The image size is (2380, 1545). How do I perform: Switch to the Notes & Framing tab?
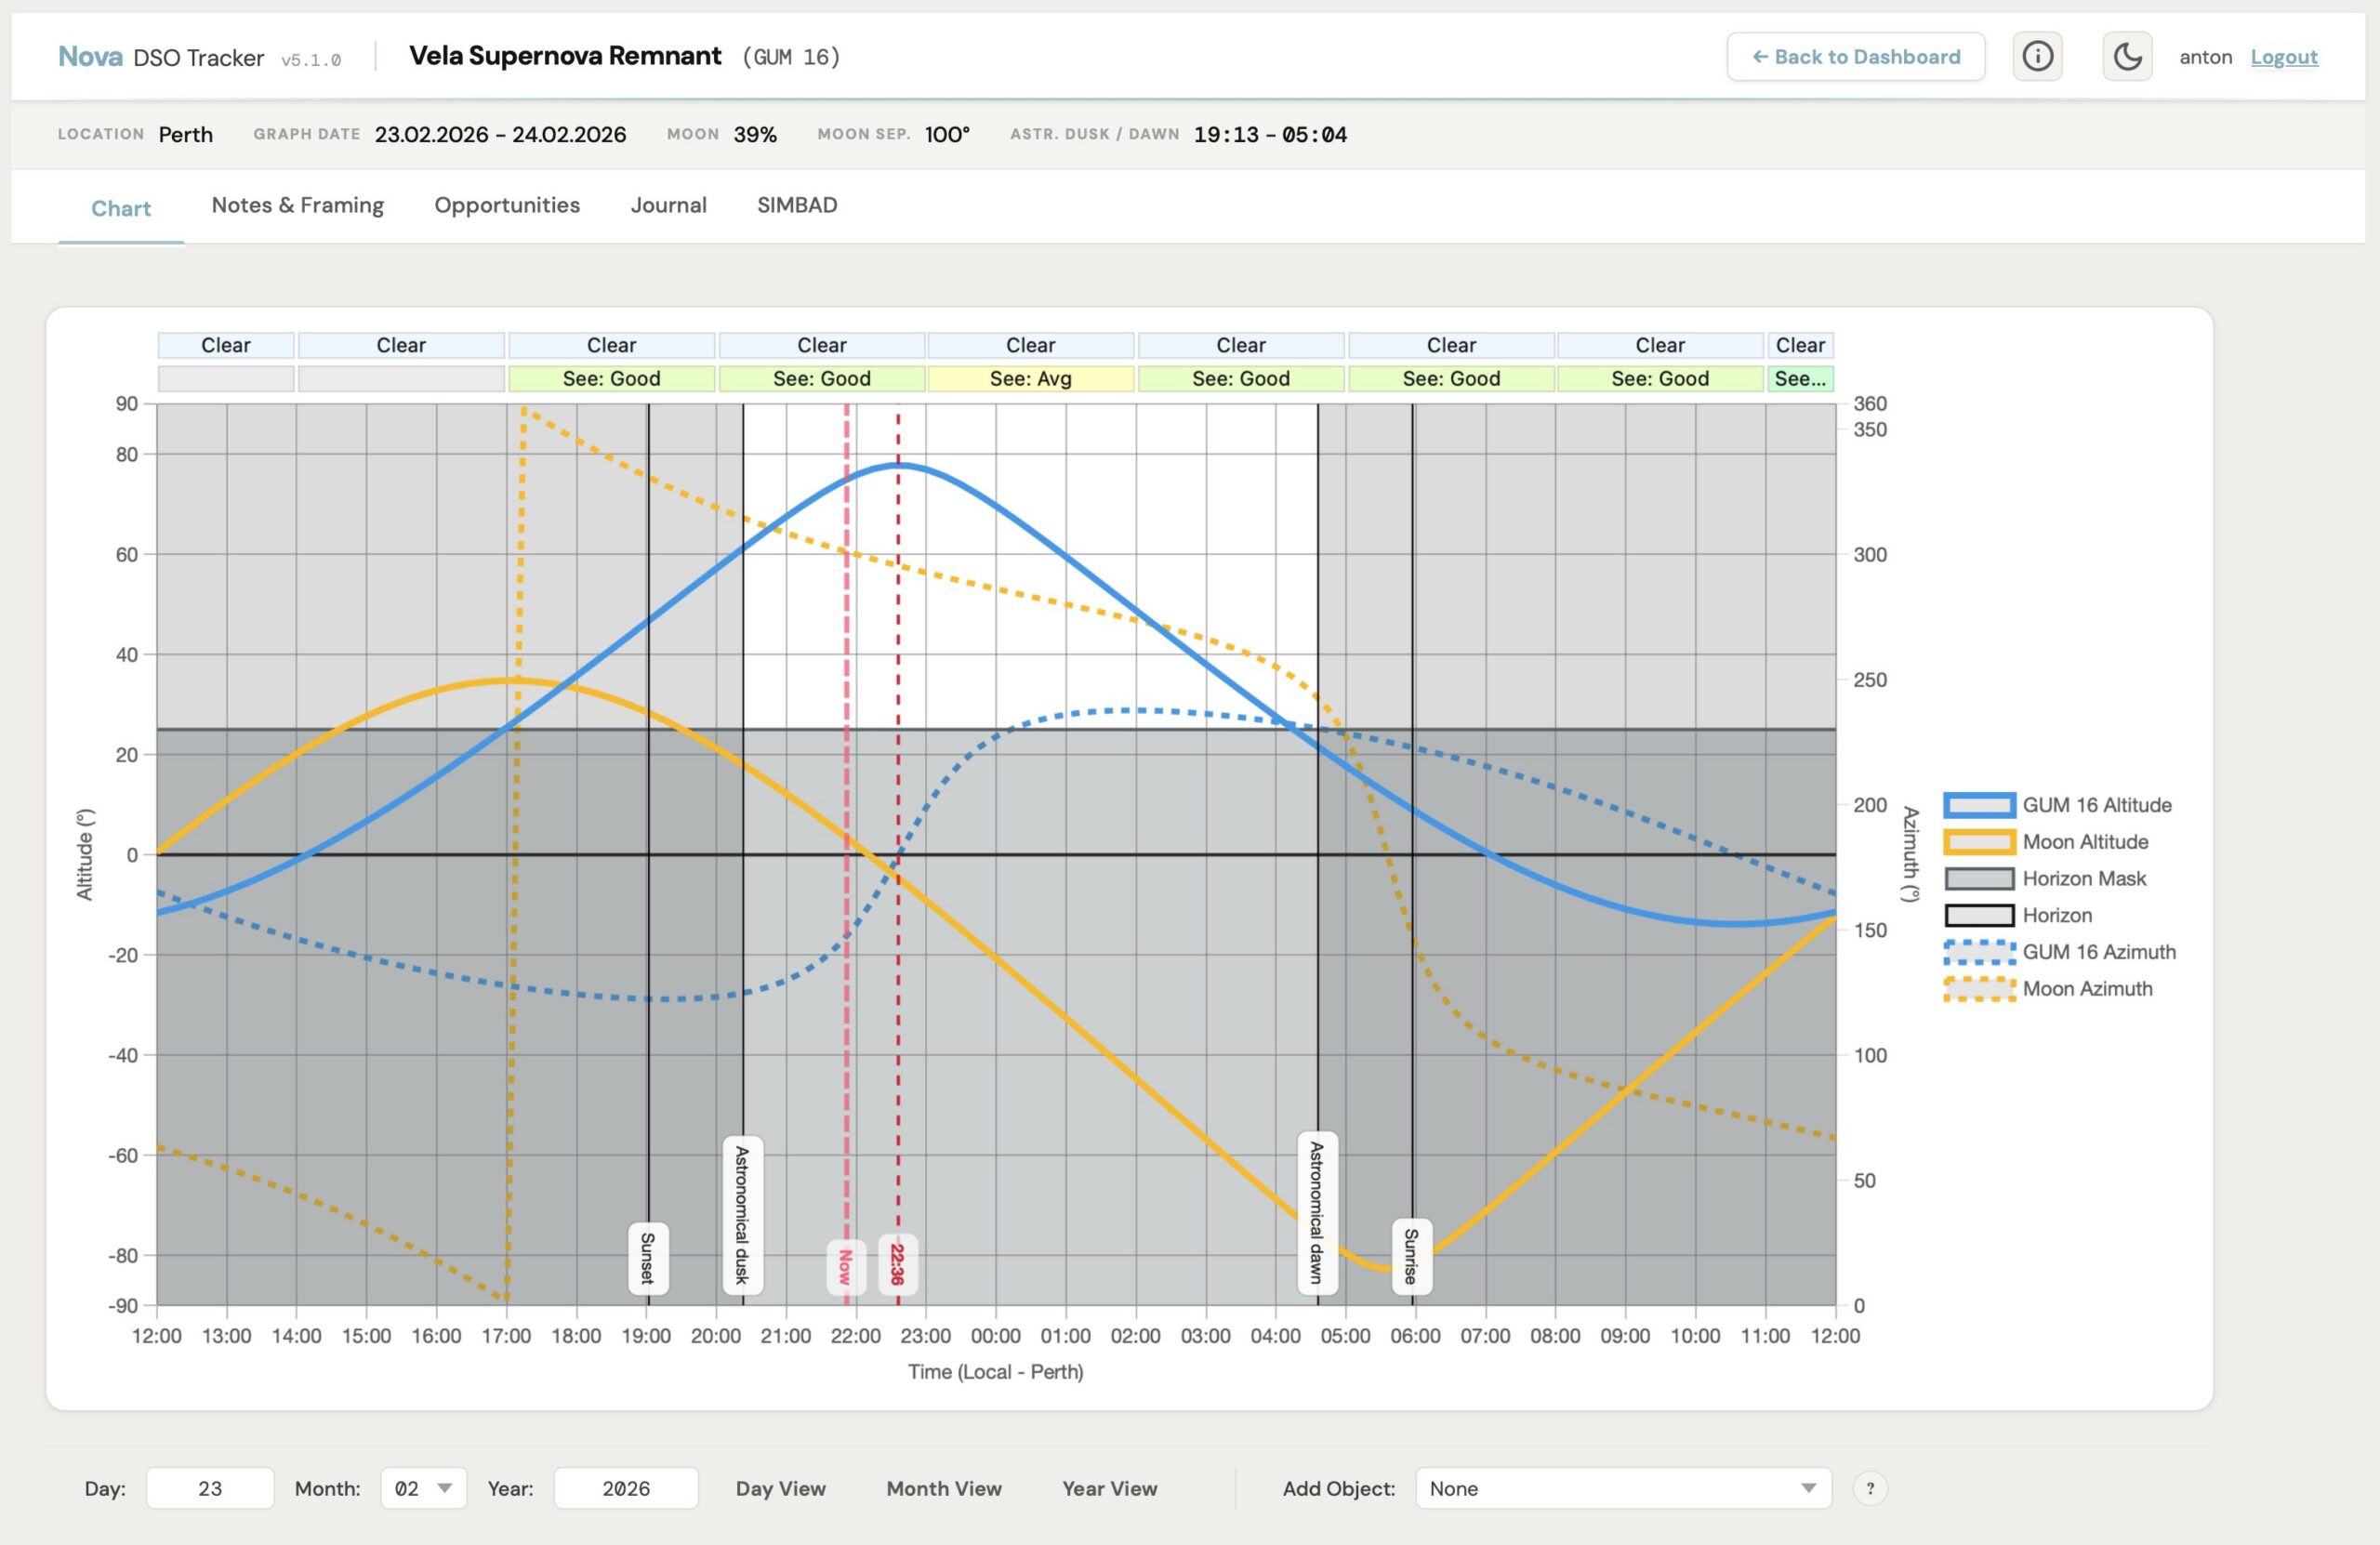point(297,205)
